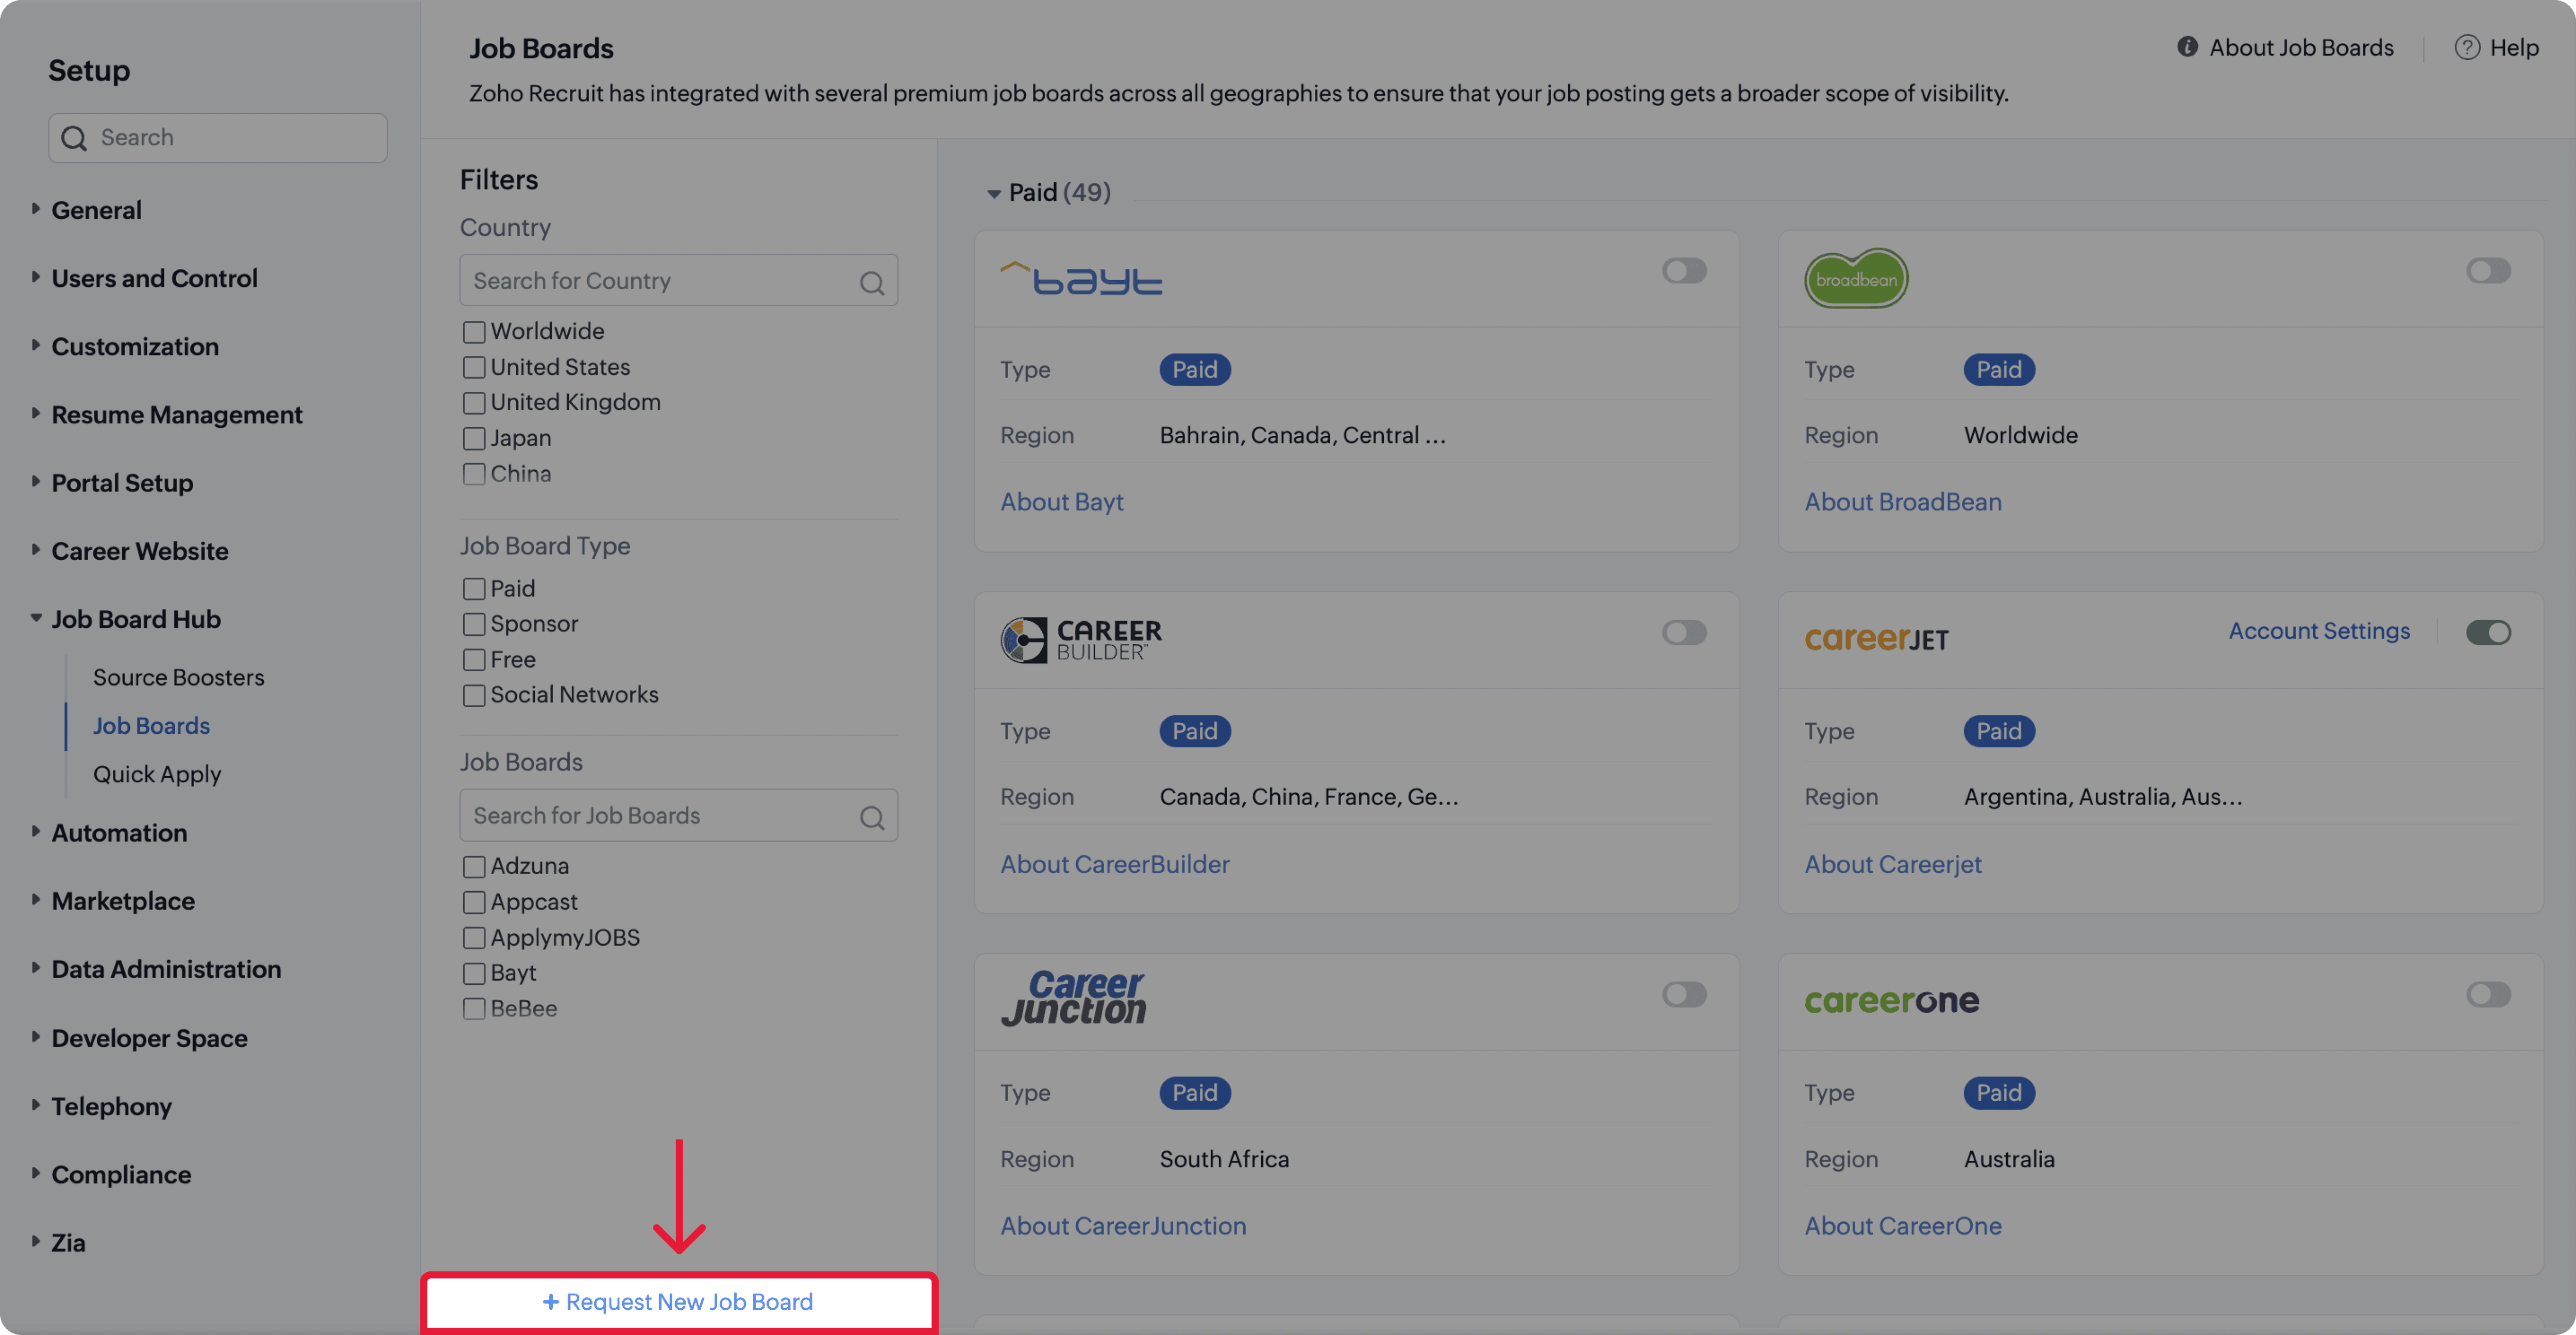Click the Help question mark icon

pos(2466,48)
